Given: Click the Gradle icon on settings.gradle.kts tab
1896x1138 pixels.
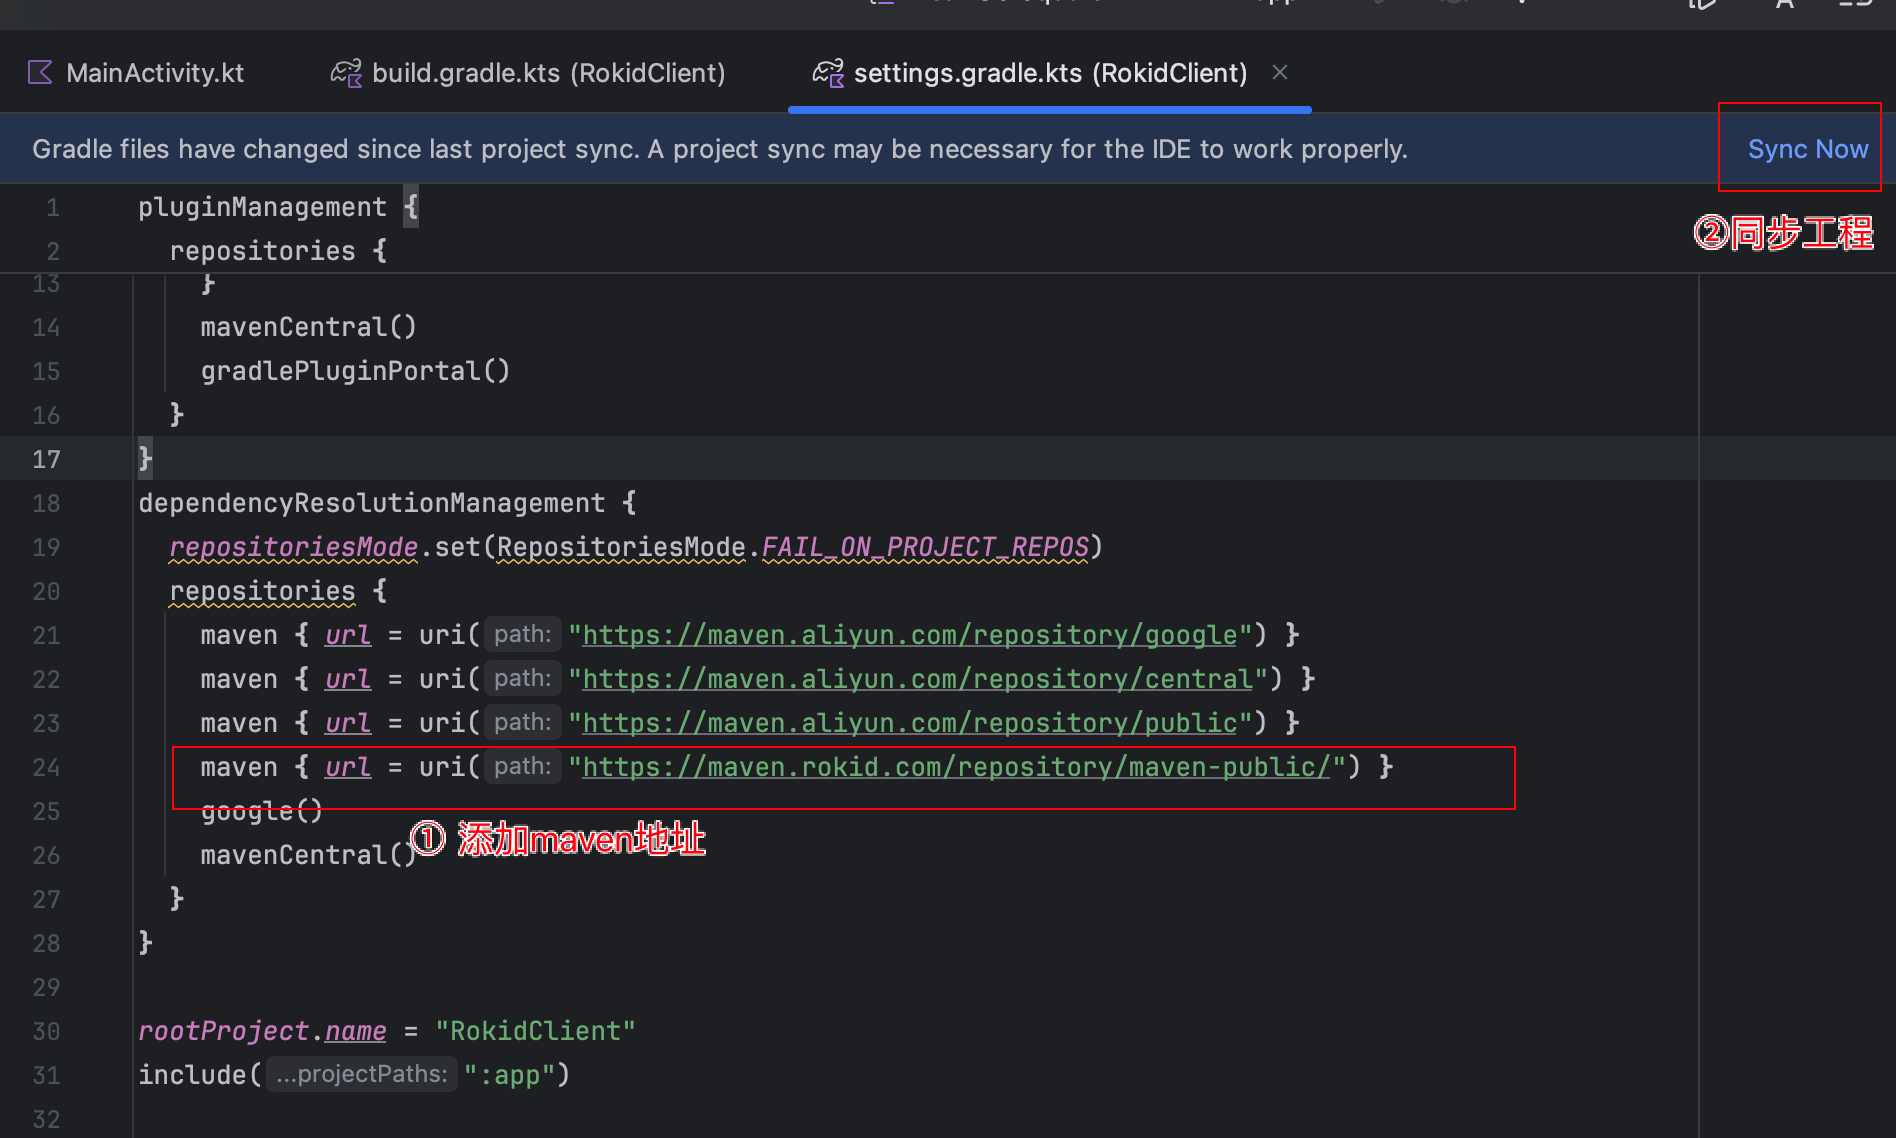Looking at the screenshot, I should tap(828, 73).
